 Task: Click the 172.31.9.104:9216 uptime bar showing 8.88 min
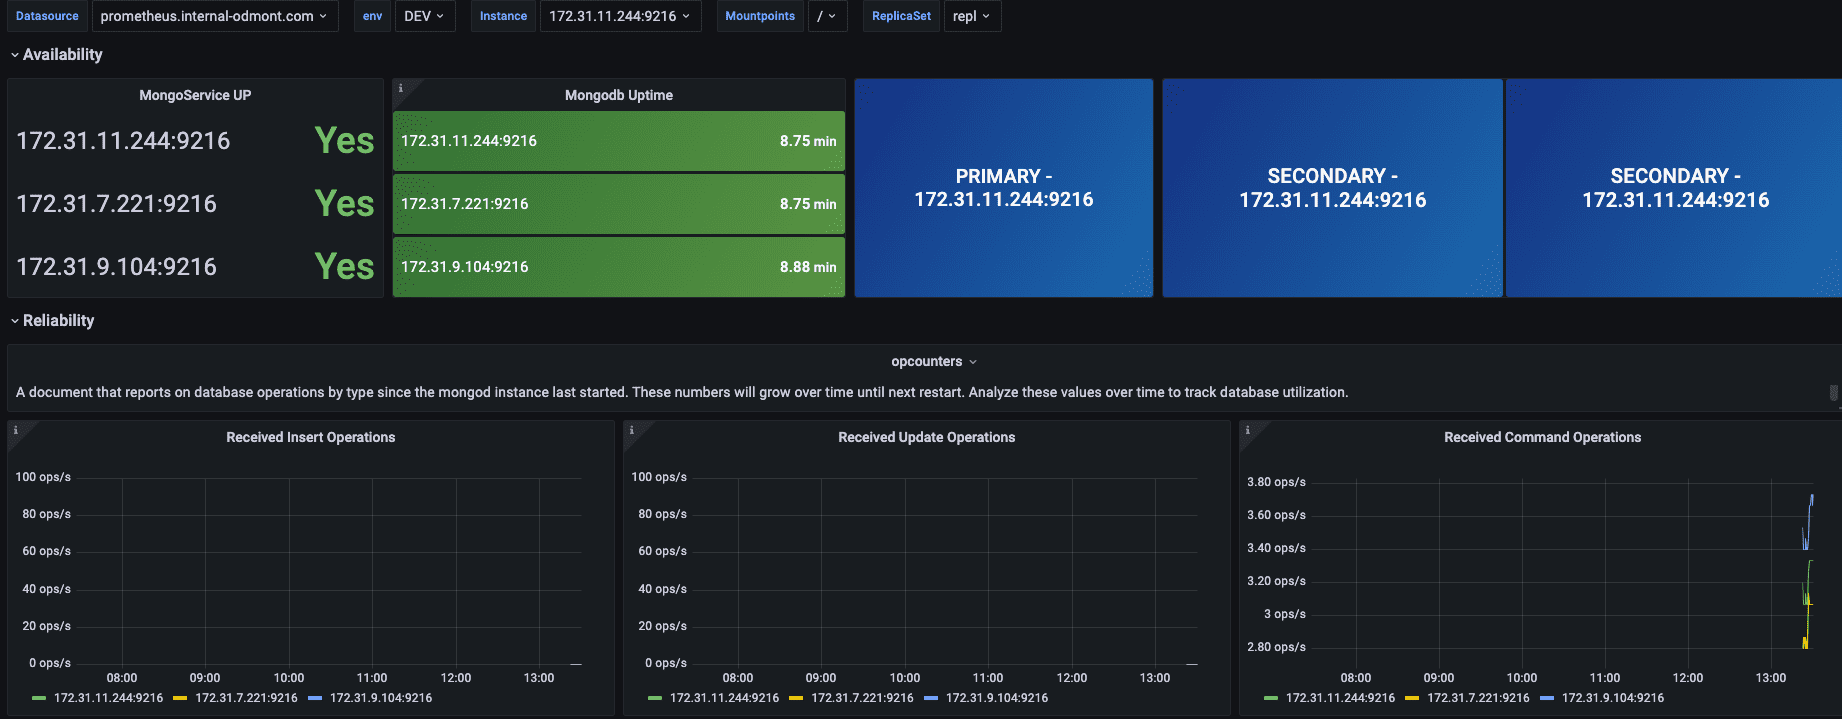pos(619,267)
